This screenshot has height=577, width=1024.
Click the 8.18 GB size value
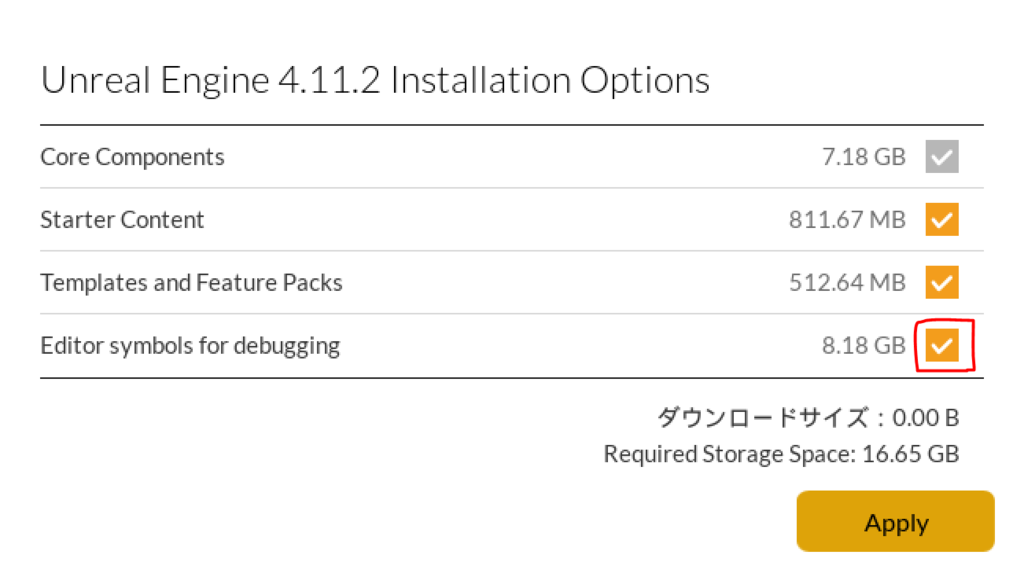click(x=863, y=346)
